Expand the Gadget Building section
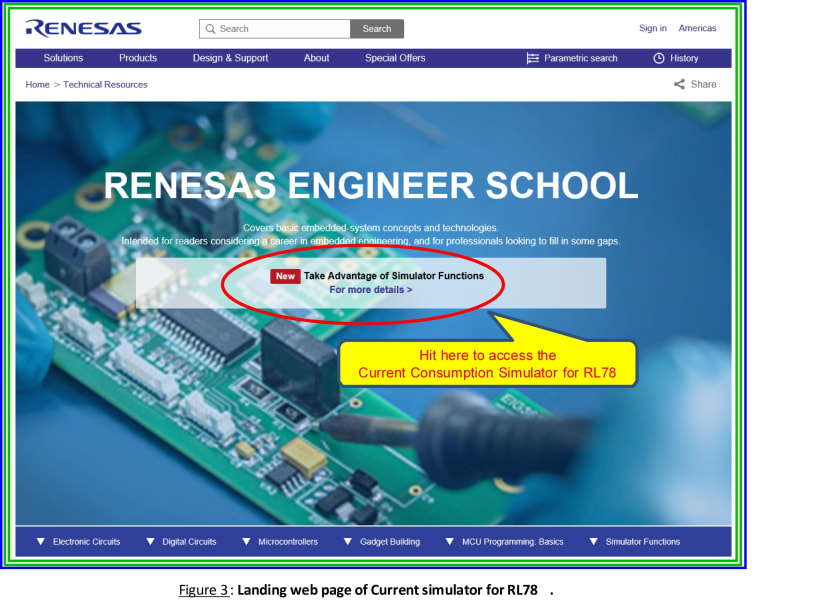Image resolution: width=829 pixels, height=616 pixels. [382, 541]
